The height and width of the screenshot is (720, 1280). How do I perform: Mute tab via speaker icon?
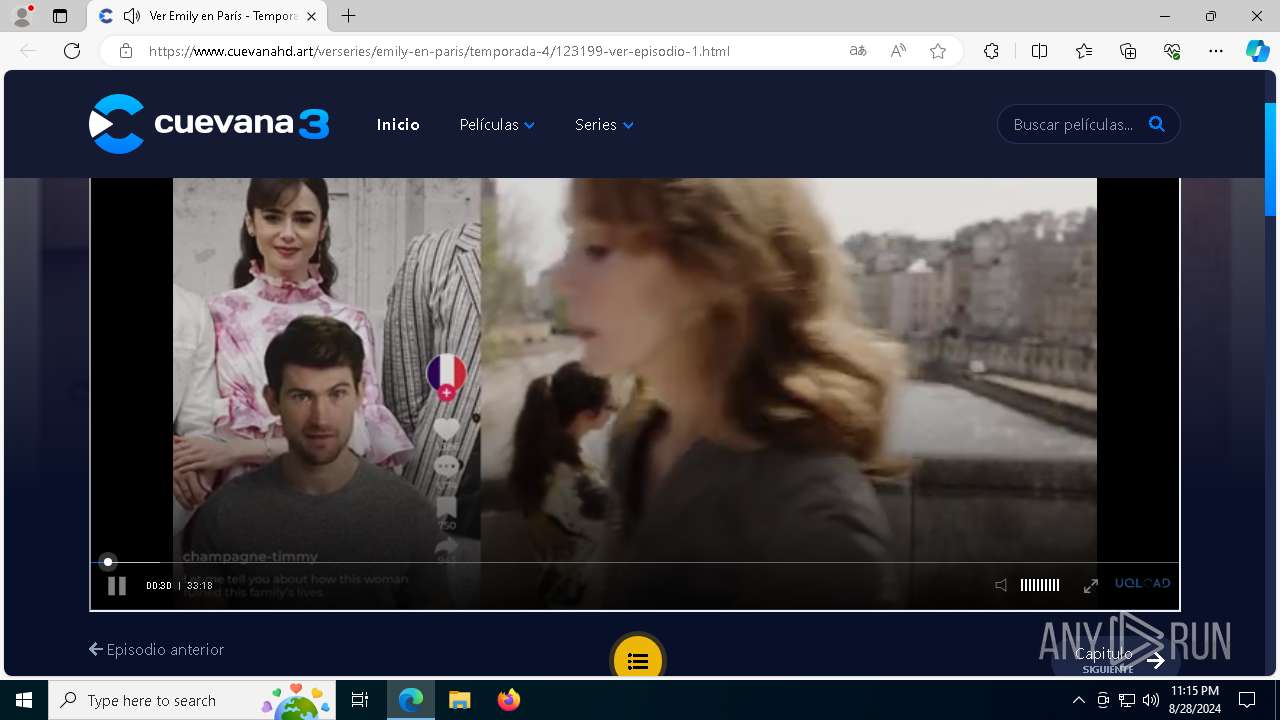tap(132, 16)
